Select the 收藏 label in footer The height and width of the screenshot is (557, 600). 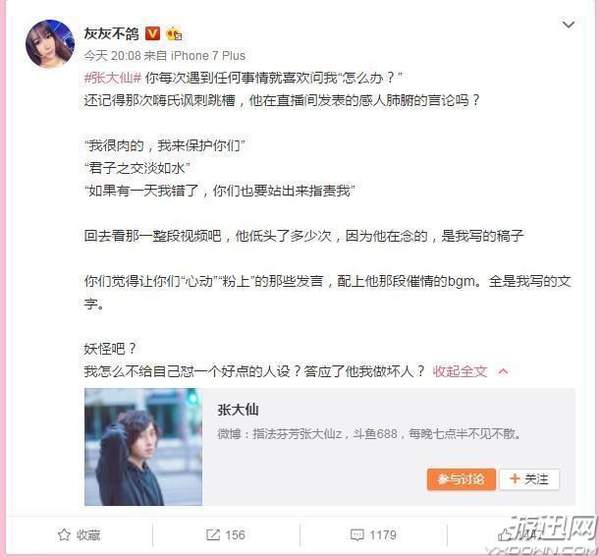click(88, 535)
